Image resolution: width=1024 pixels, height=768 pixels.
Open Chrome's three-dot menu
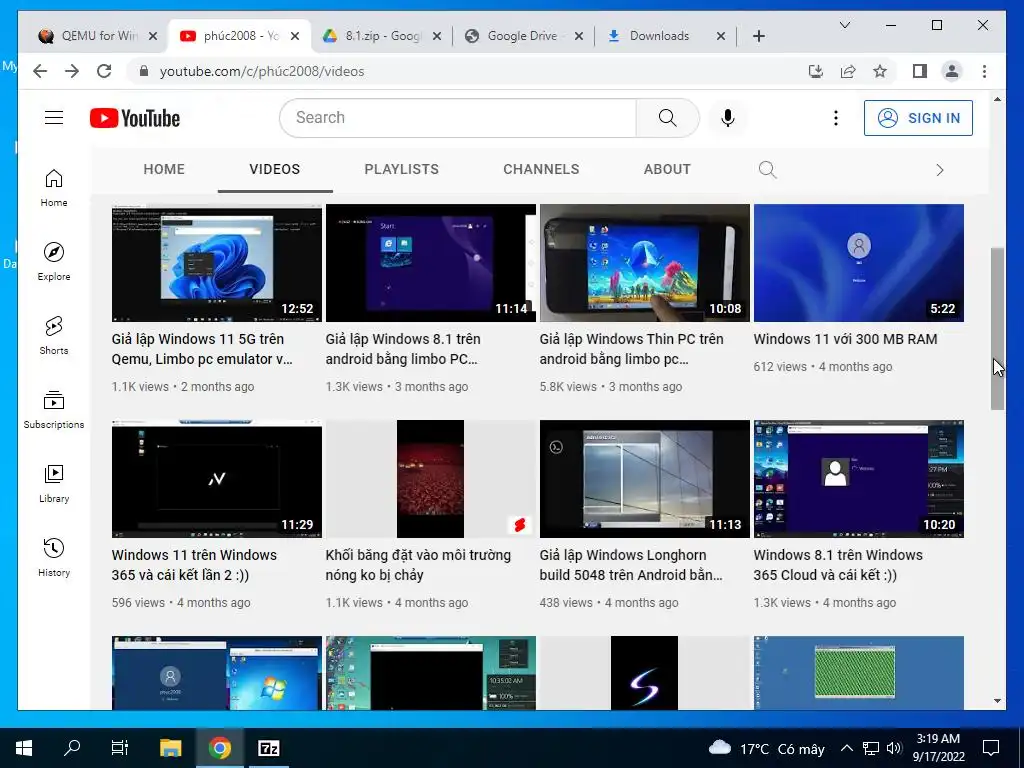point(984,71)
